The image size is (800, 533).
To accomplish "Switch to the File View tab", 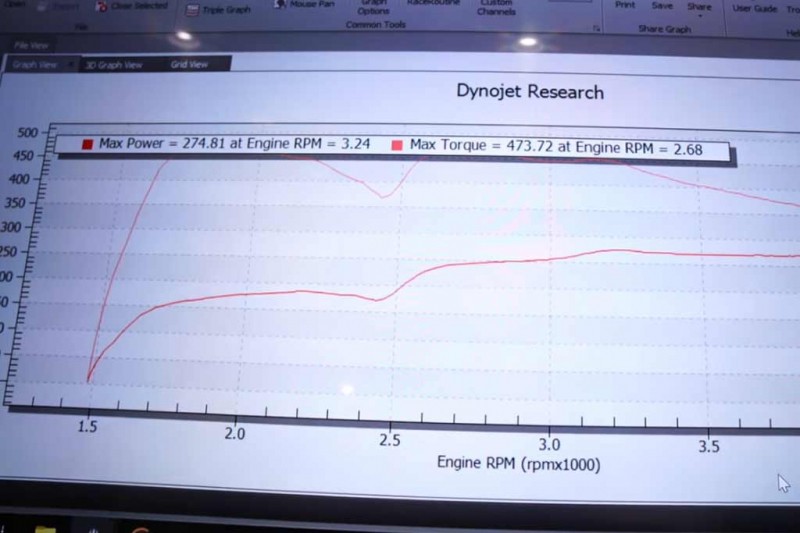I will 31,45.
